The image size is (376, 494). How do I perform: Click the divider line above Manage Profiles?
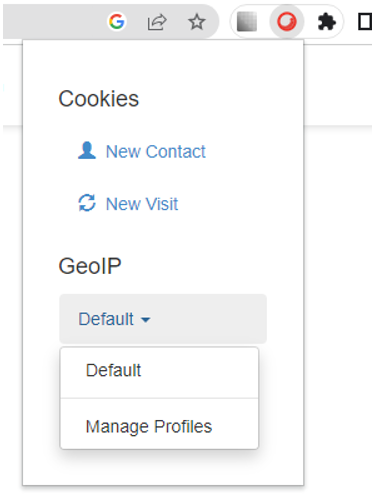[159, 398]
